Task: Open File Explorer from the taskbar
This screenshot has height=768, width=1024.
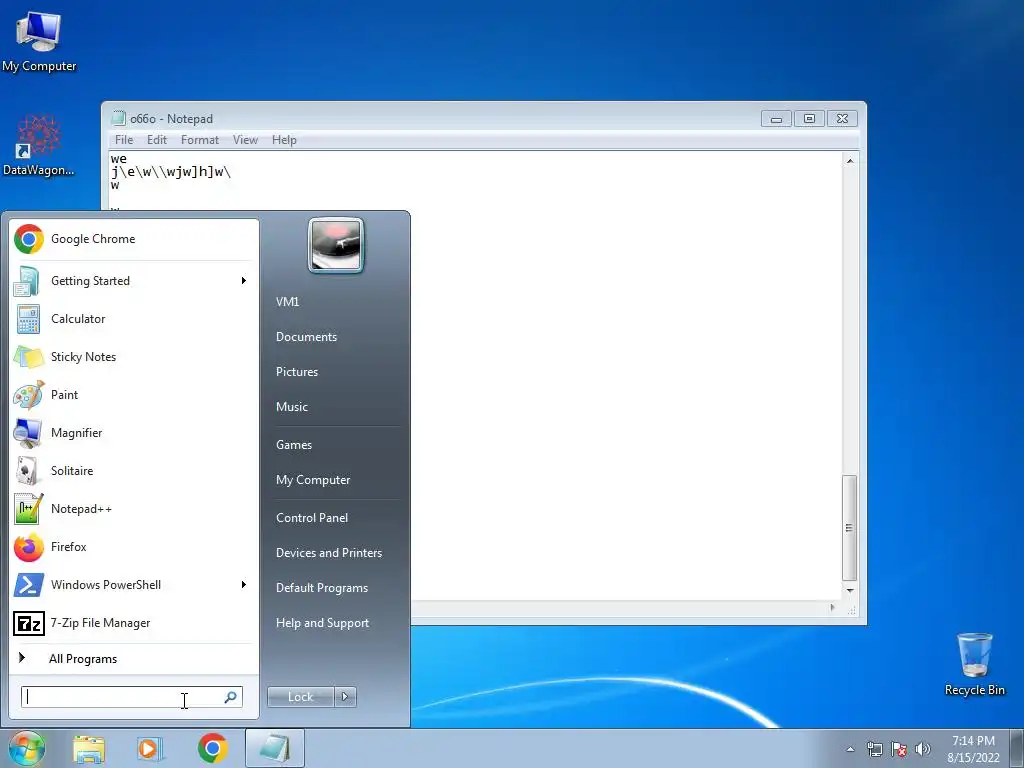Action: pos(89,748)
